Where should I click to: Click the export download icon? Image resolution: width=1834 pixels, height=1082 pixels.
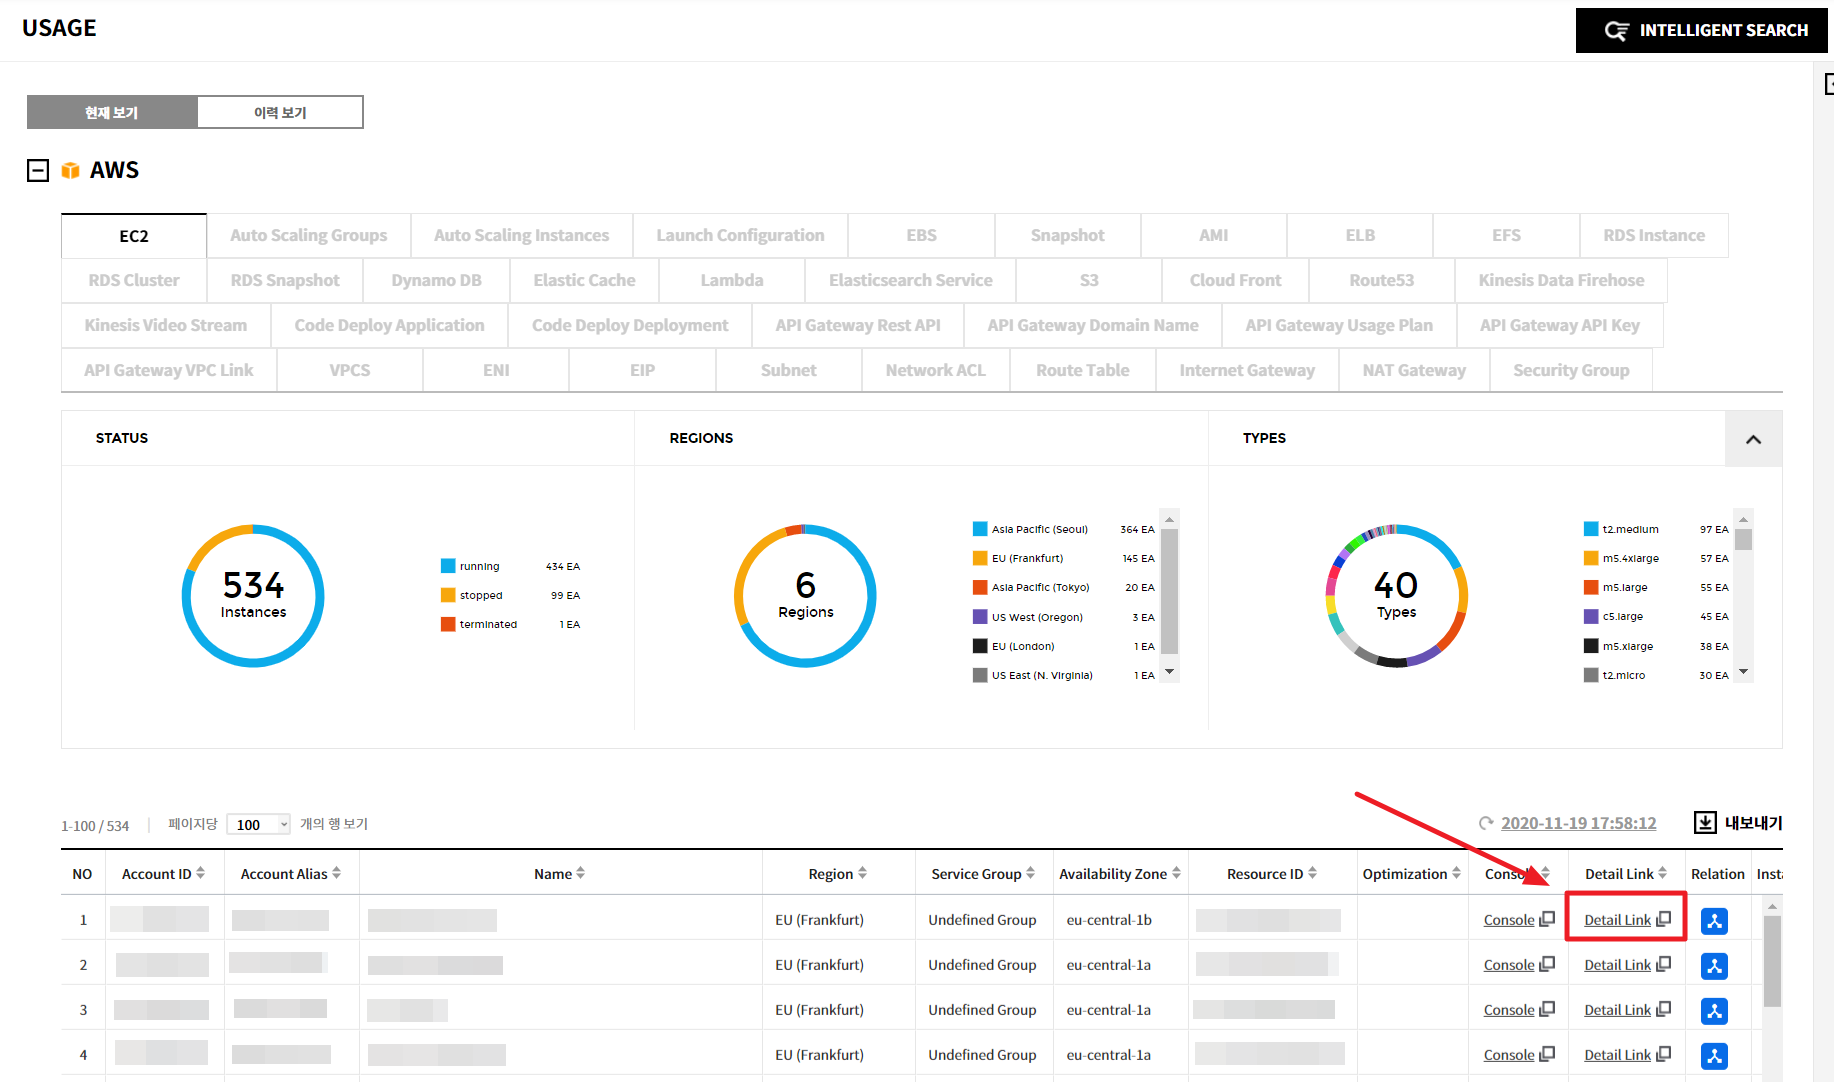point(1705,823)
